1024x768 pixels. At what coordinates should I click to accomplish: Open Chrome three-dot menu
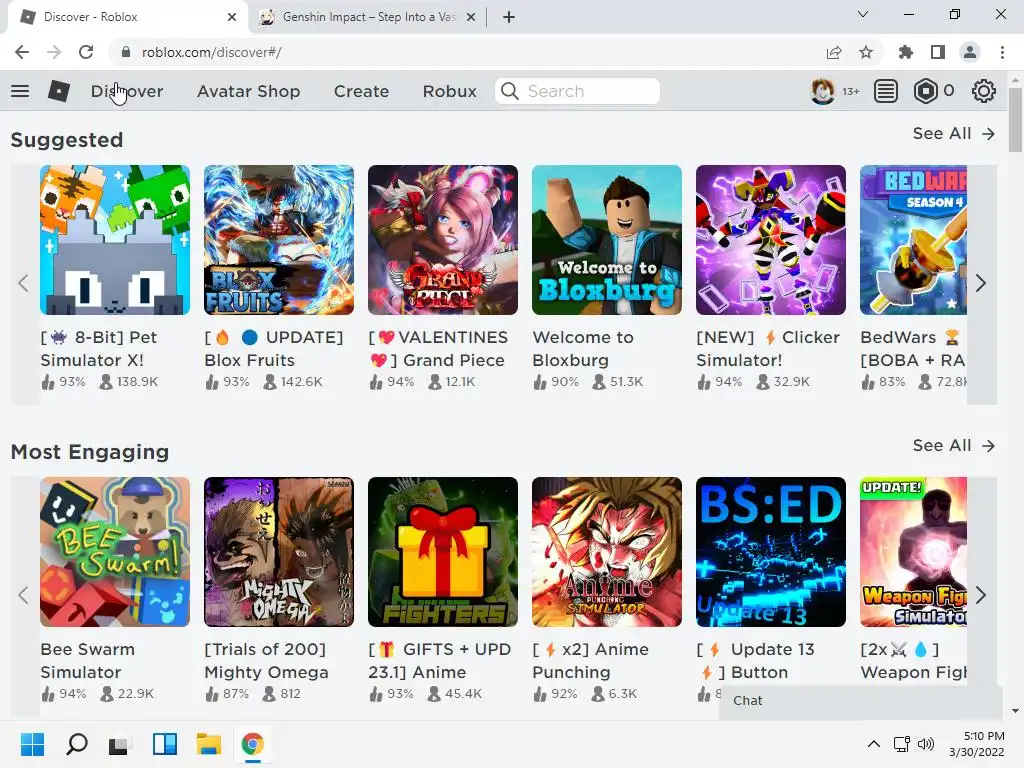(x=1002, y=52)
